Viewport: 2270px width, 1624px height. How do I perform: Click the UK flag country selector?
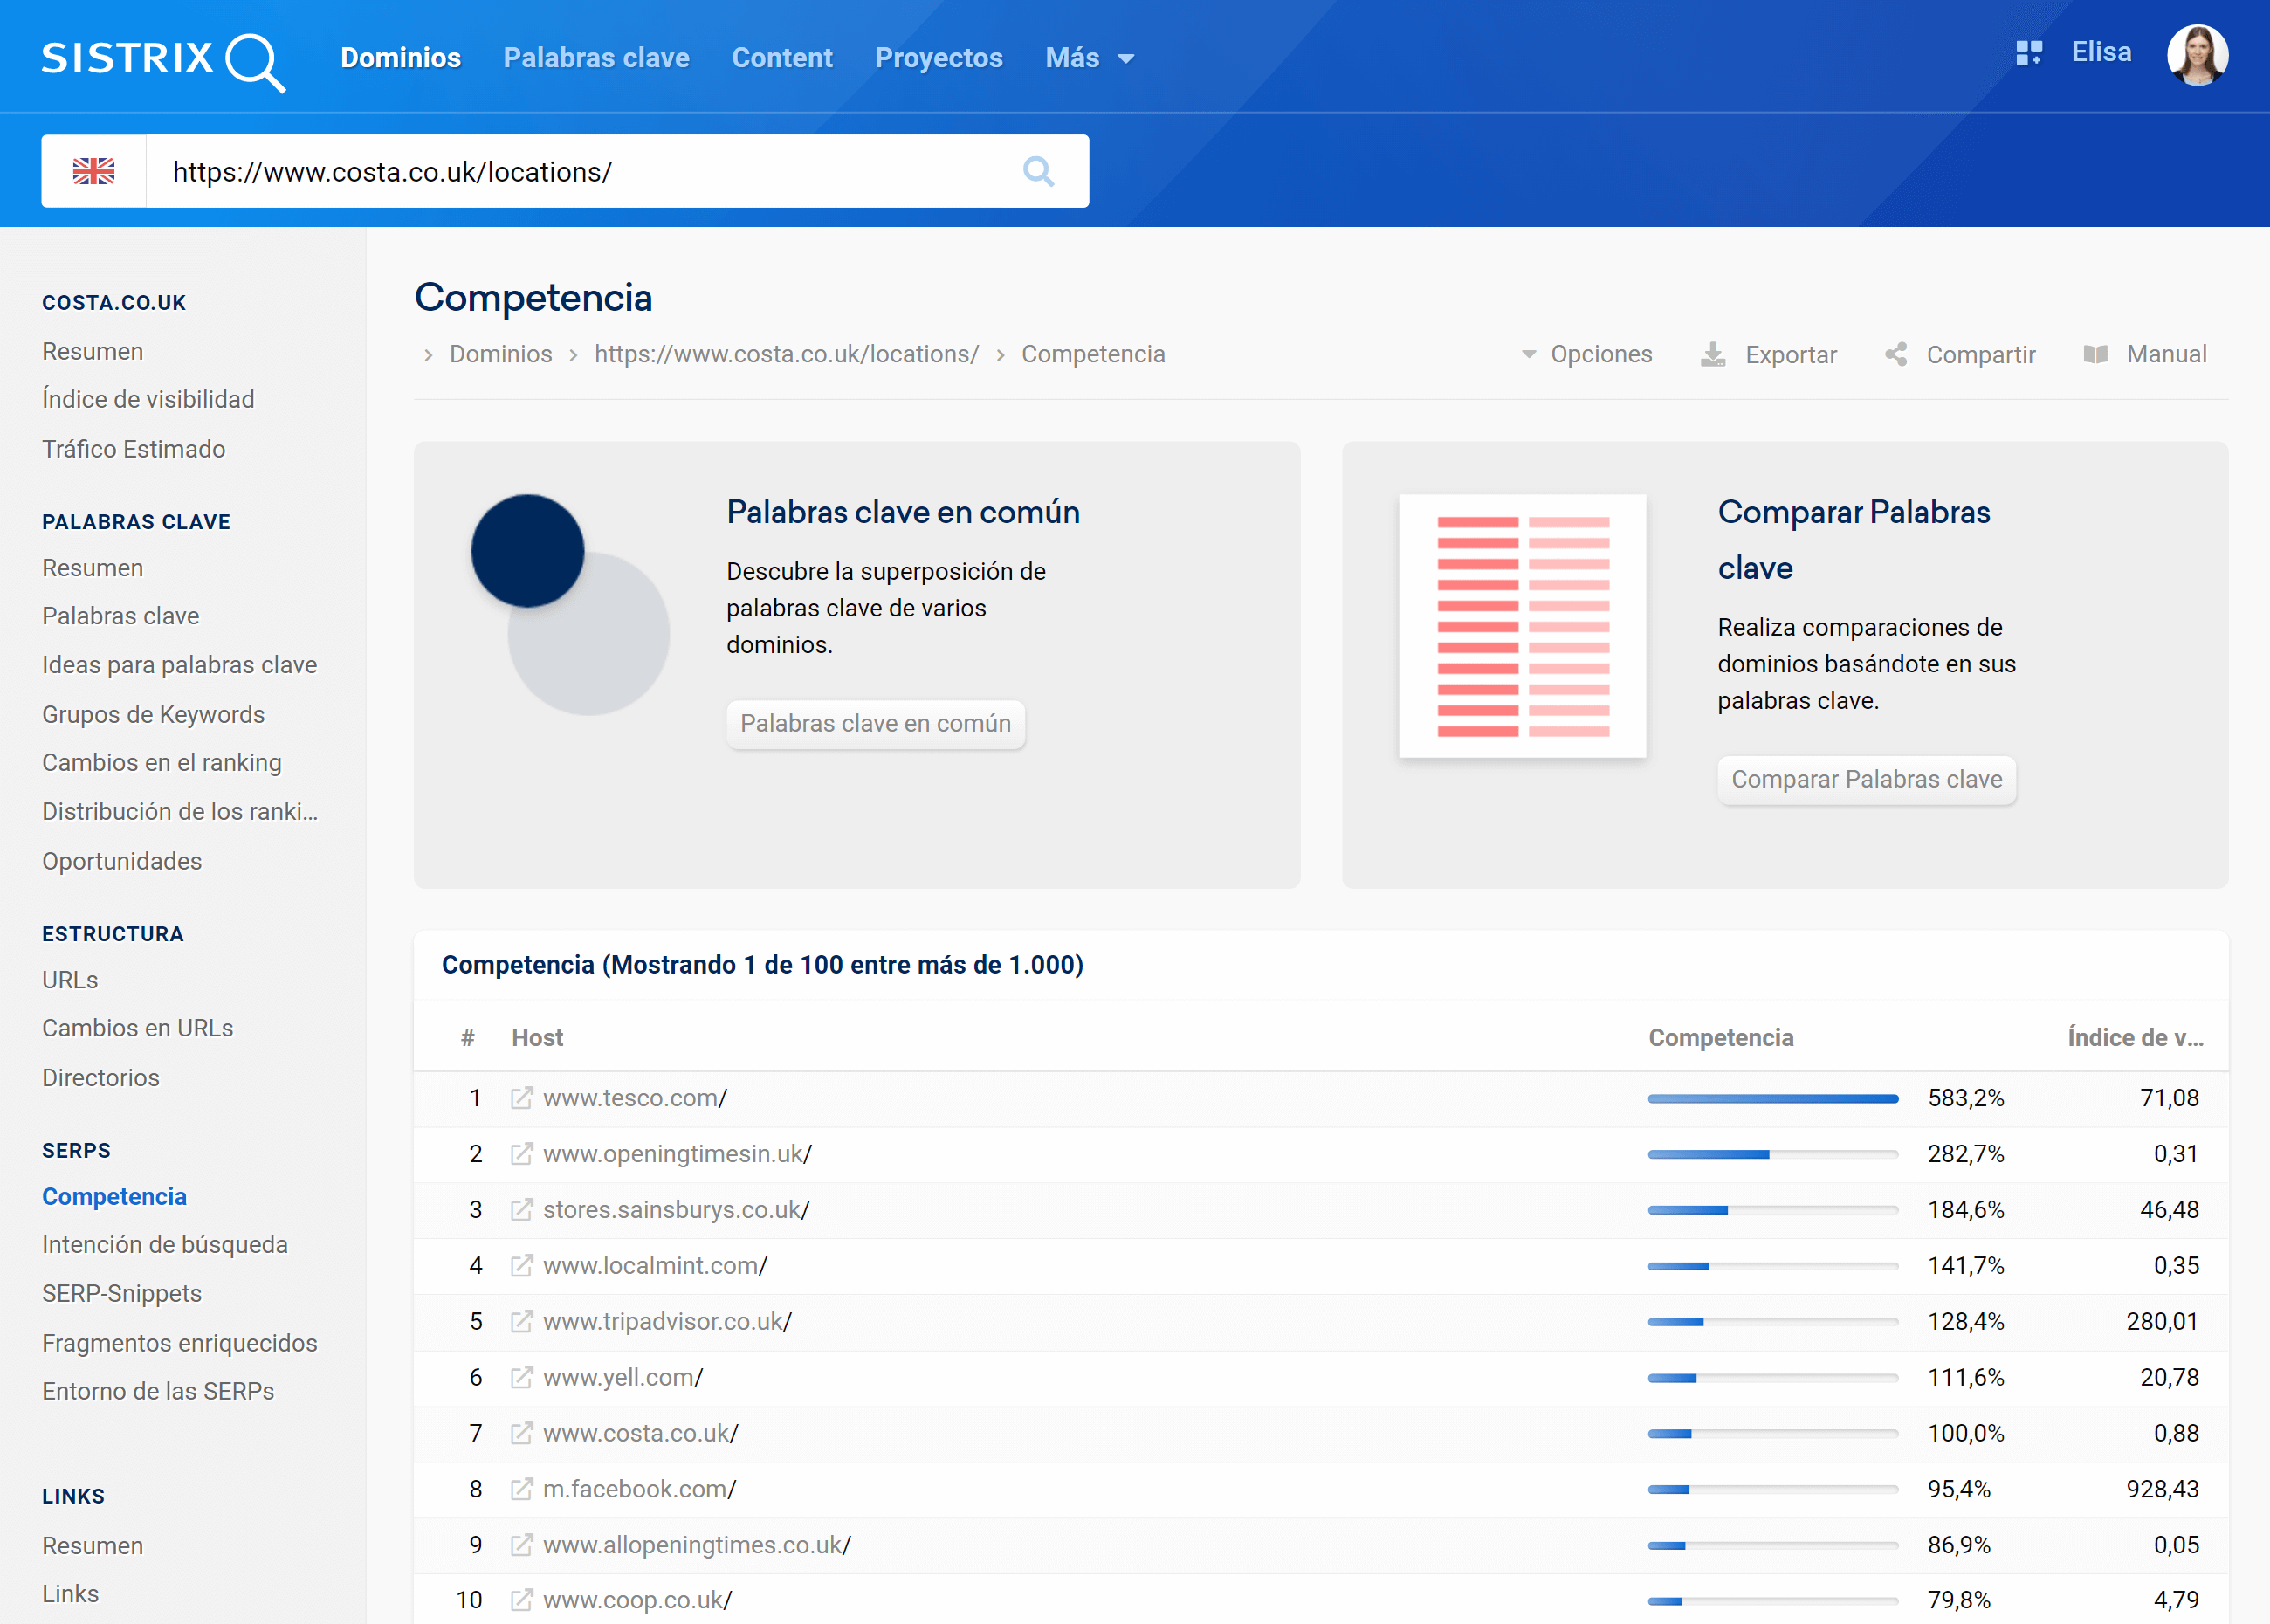[x=94, y=171]
